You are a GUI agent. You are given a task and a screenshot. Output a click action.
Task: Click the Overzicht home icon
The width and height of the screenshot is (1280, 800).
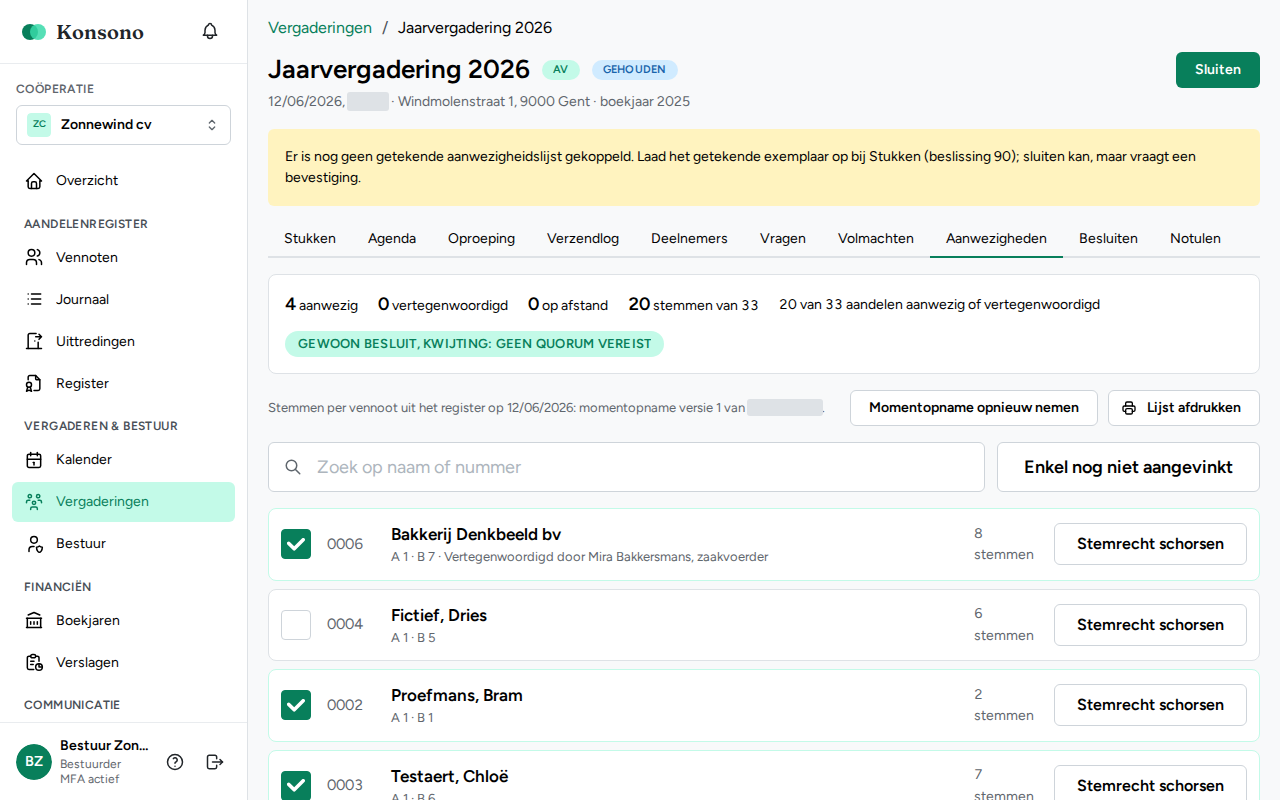[34, 181]
